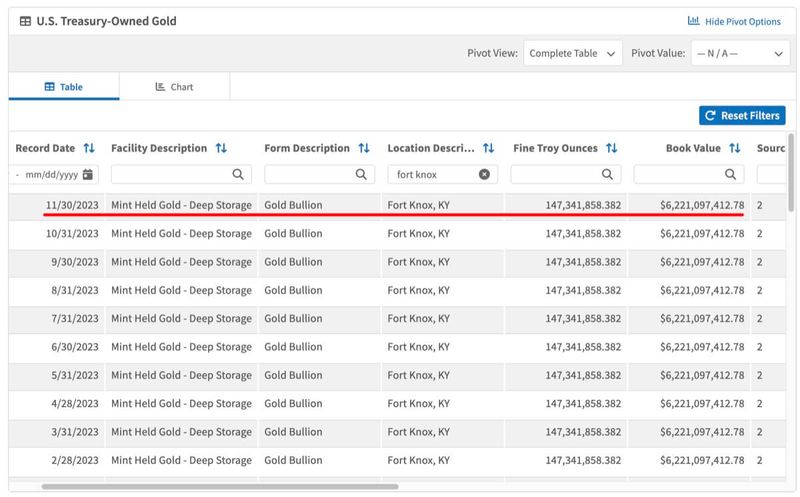800x497 pixels.
Task: Open the Record Date calendar picker
Action: pyautogui.click(x=88, y=174)
